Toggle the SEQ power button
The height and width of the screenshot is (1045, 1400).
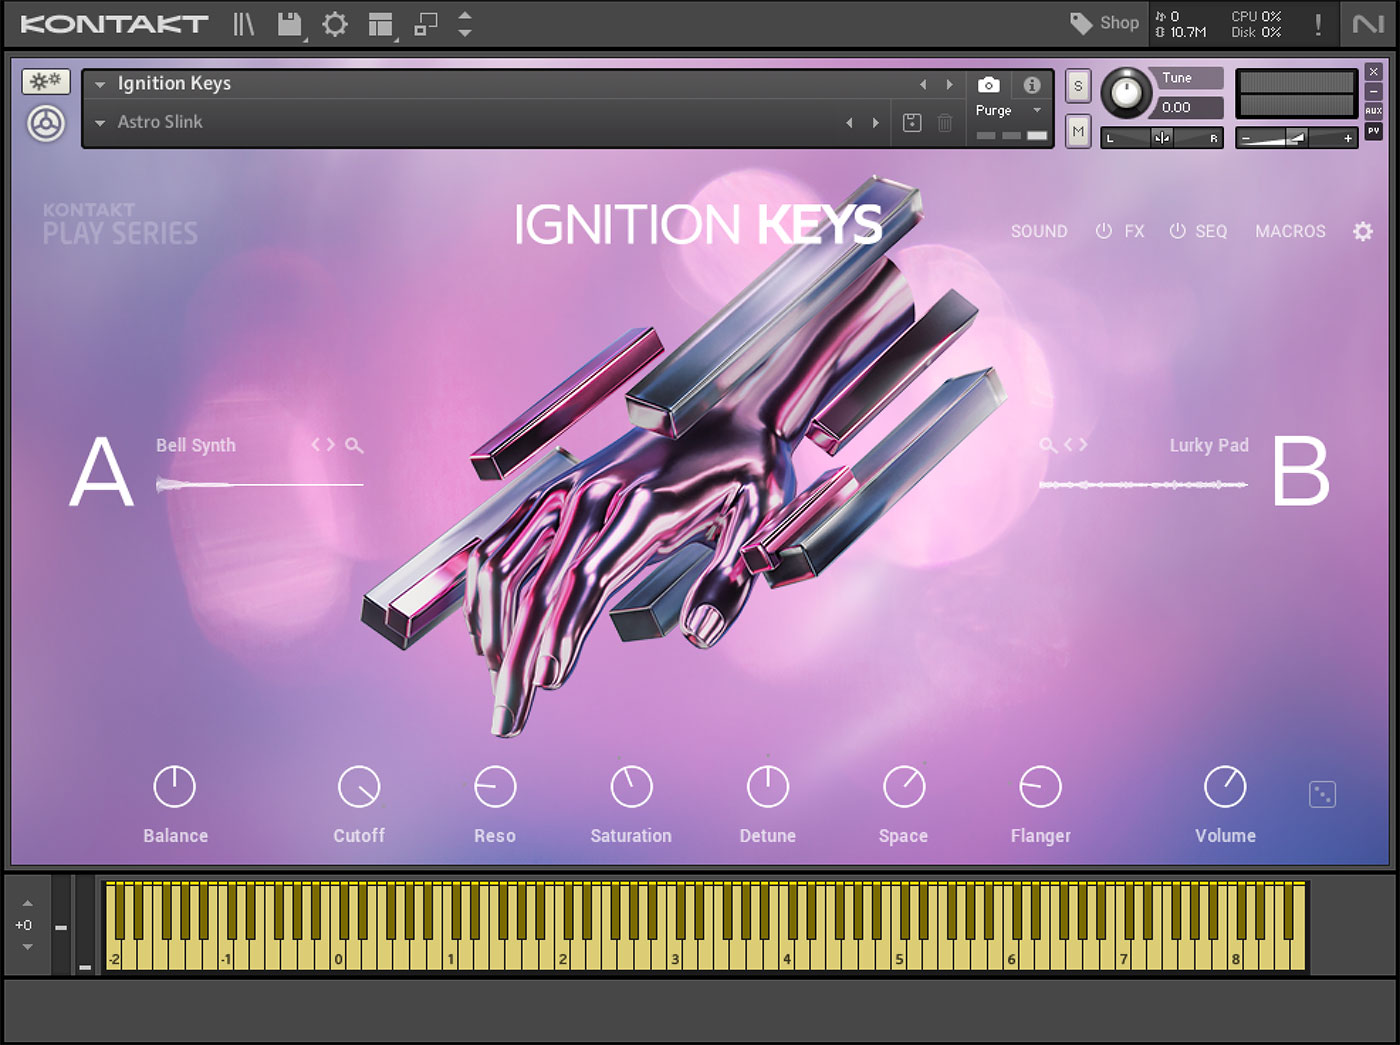(x=1178, y=231)
